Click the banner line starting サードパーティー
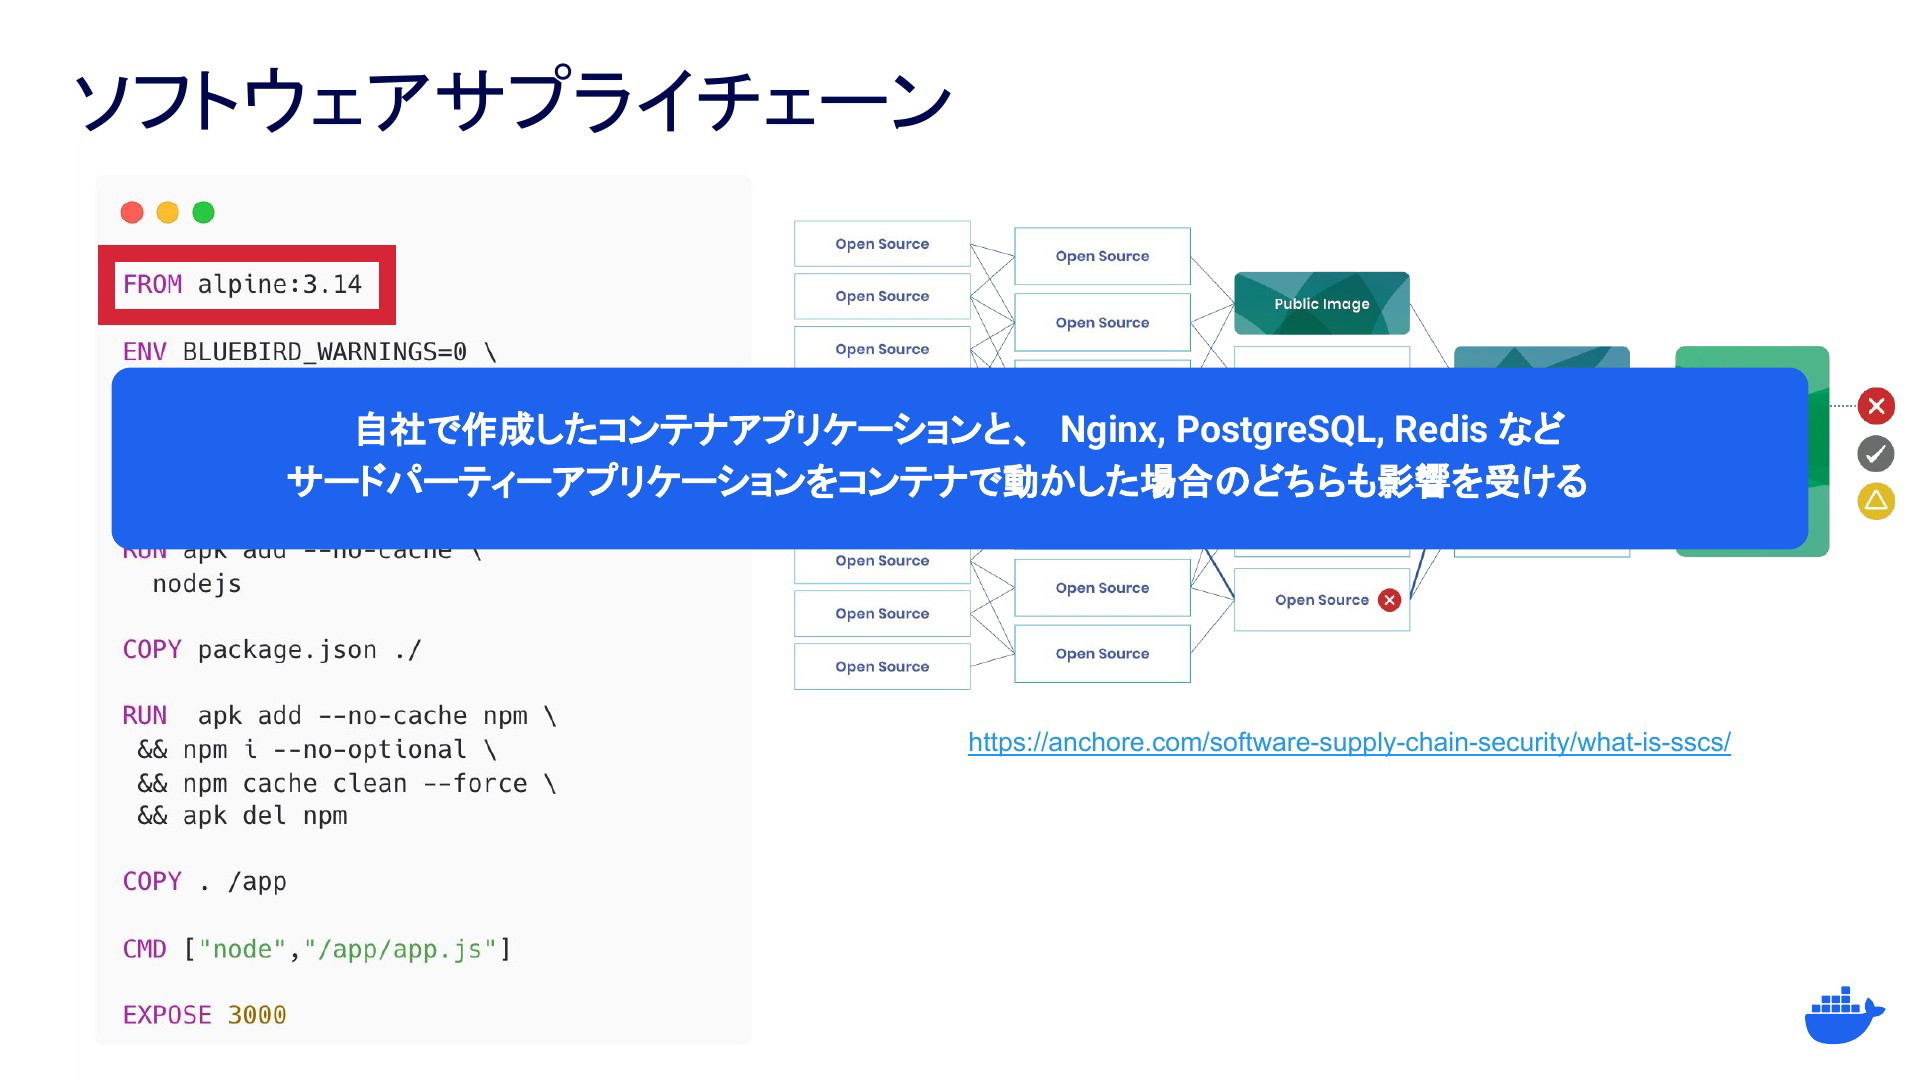This screenshot has height=1080, width=1920. point(937,481)
